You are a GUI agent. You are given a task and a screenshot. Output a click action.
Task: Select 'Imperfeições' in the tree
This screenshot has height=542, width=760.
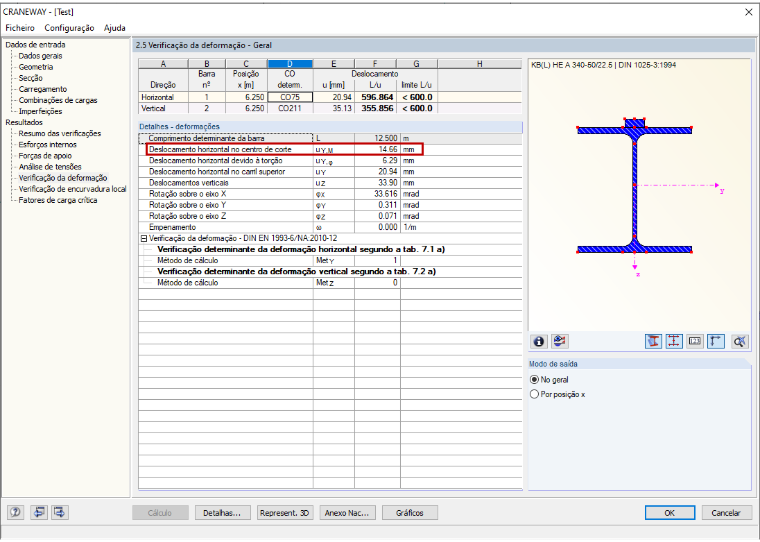coord(40,112)
